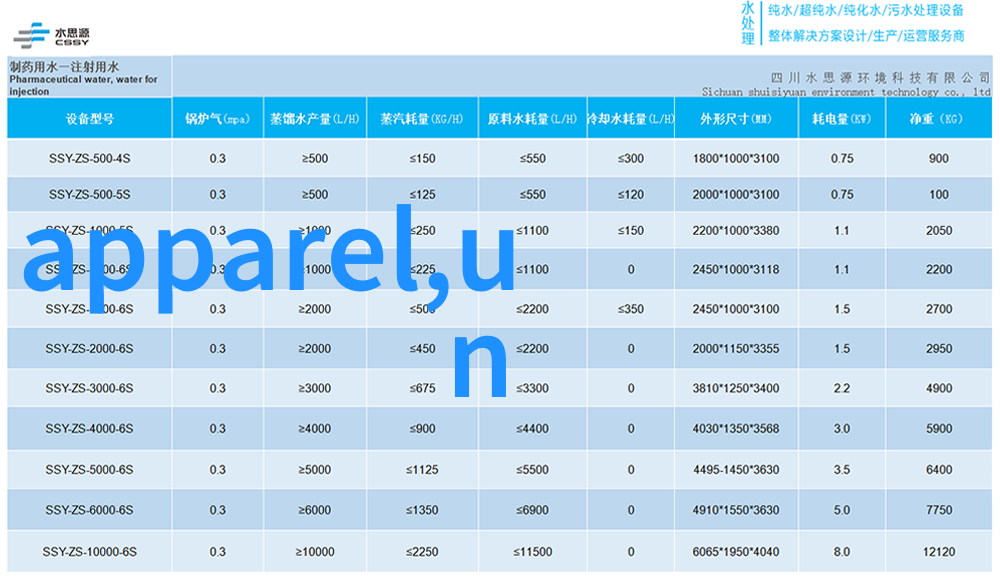
Task: Click the 水处理 vertical text logo
Action: 747,22
